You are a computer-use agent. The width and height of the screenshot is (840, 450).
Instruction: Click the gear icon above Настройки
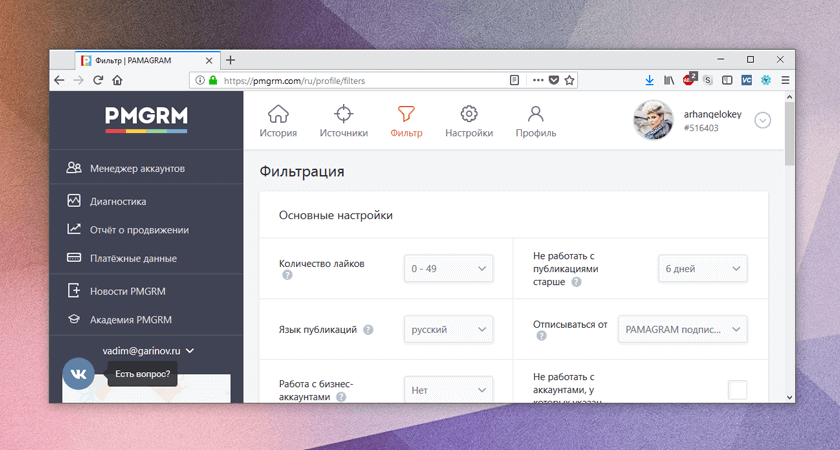(469, 114)
